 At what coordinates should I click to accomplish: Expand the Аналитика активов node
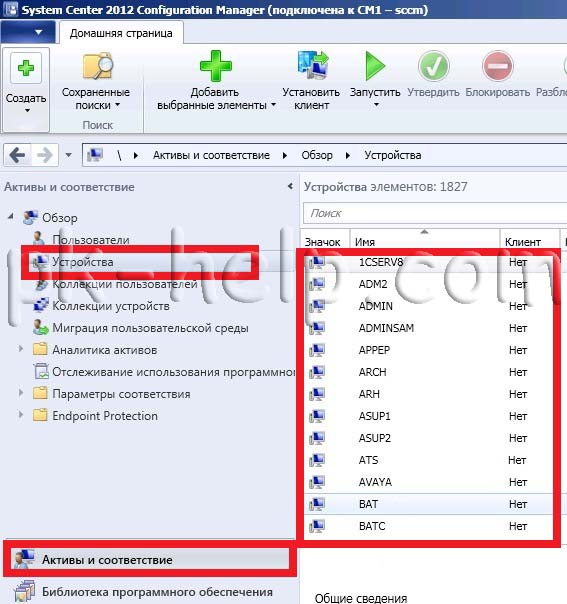coord(21,349)
